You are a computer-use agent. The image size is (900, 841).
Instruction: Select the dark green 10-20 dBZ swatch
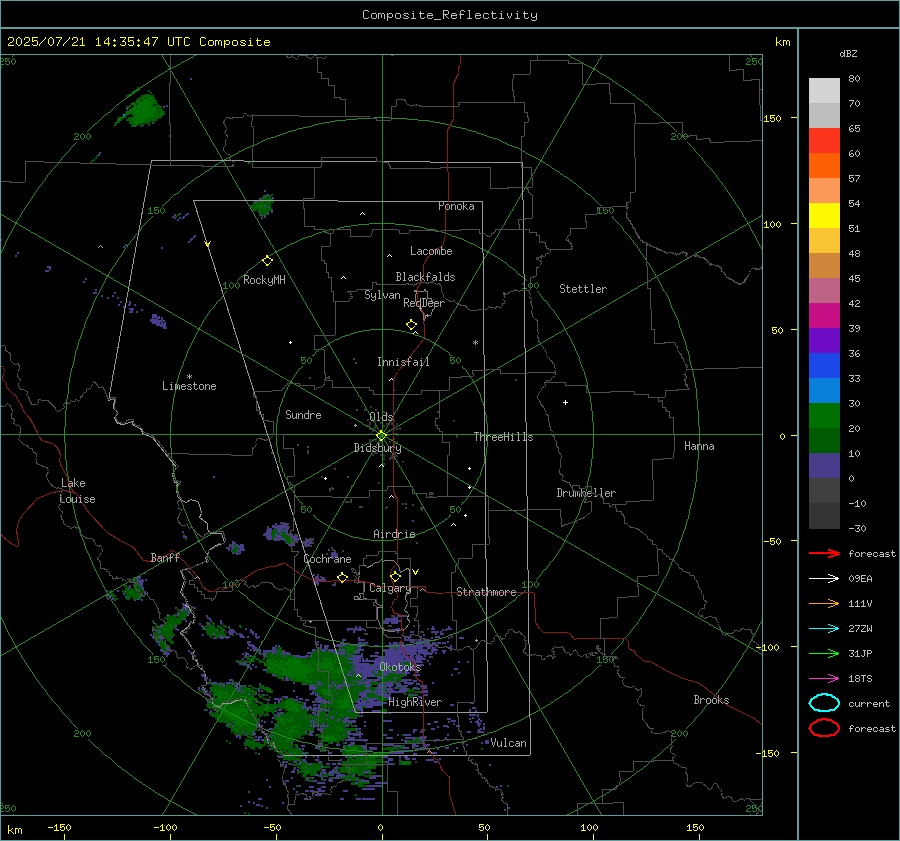824,441
